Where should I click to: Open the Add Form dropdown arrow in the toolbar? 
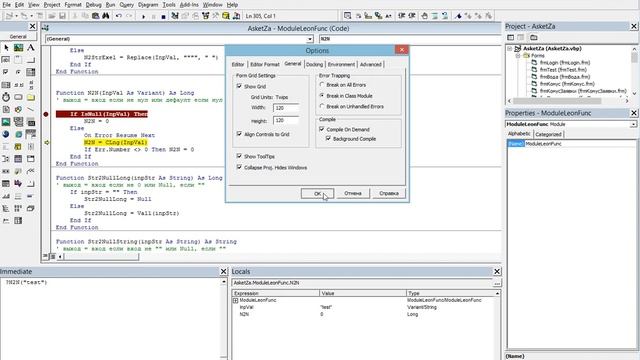coord(31,16)
